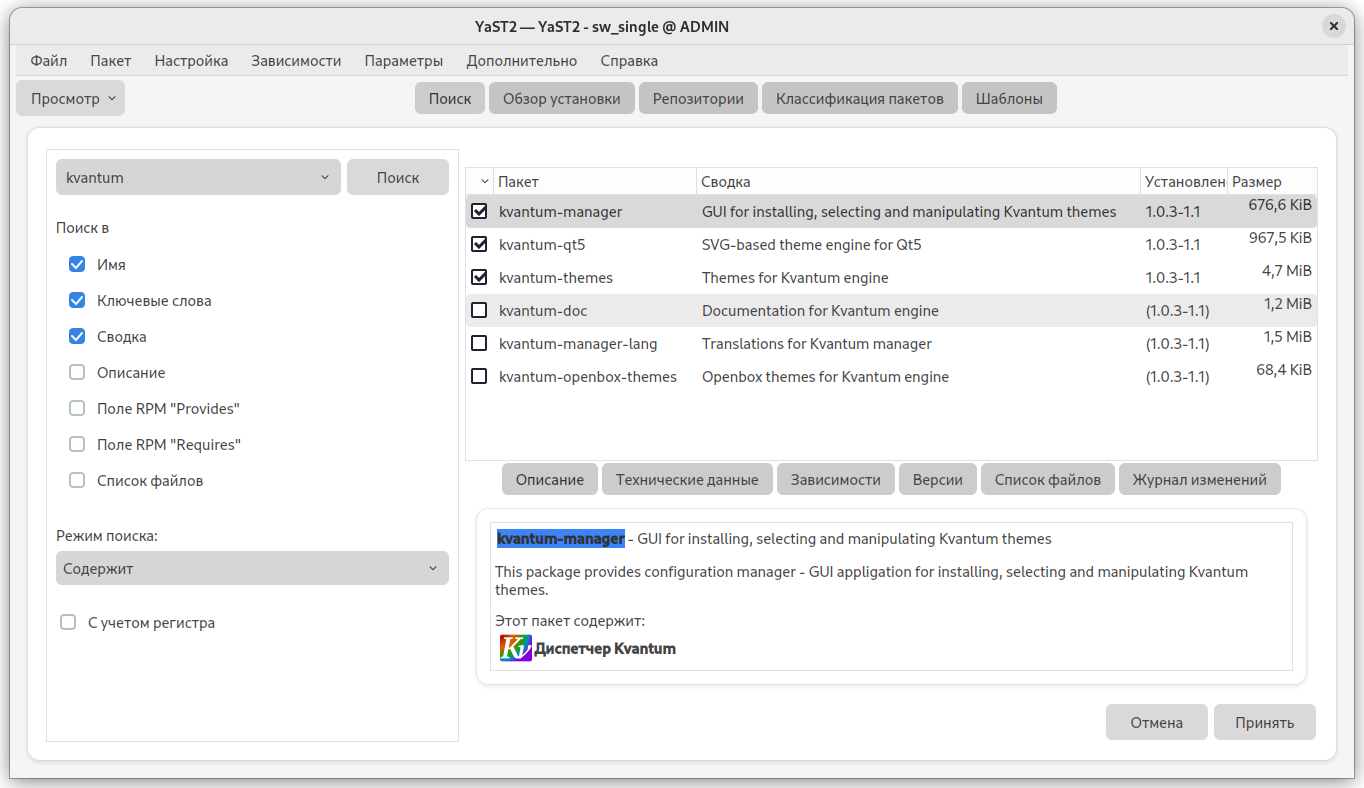
Task: Switch to the Классификация пакетов tab
Action: (860, 99)
